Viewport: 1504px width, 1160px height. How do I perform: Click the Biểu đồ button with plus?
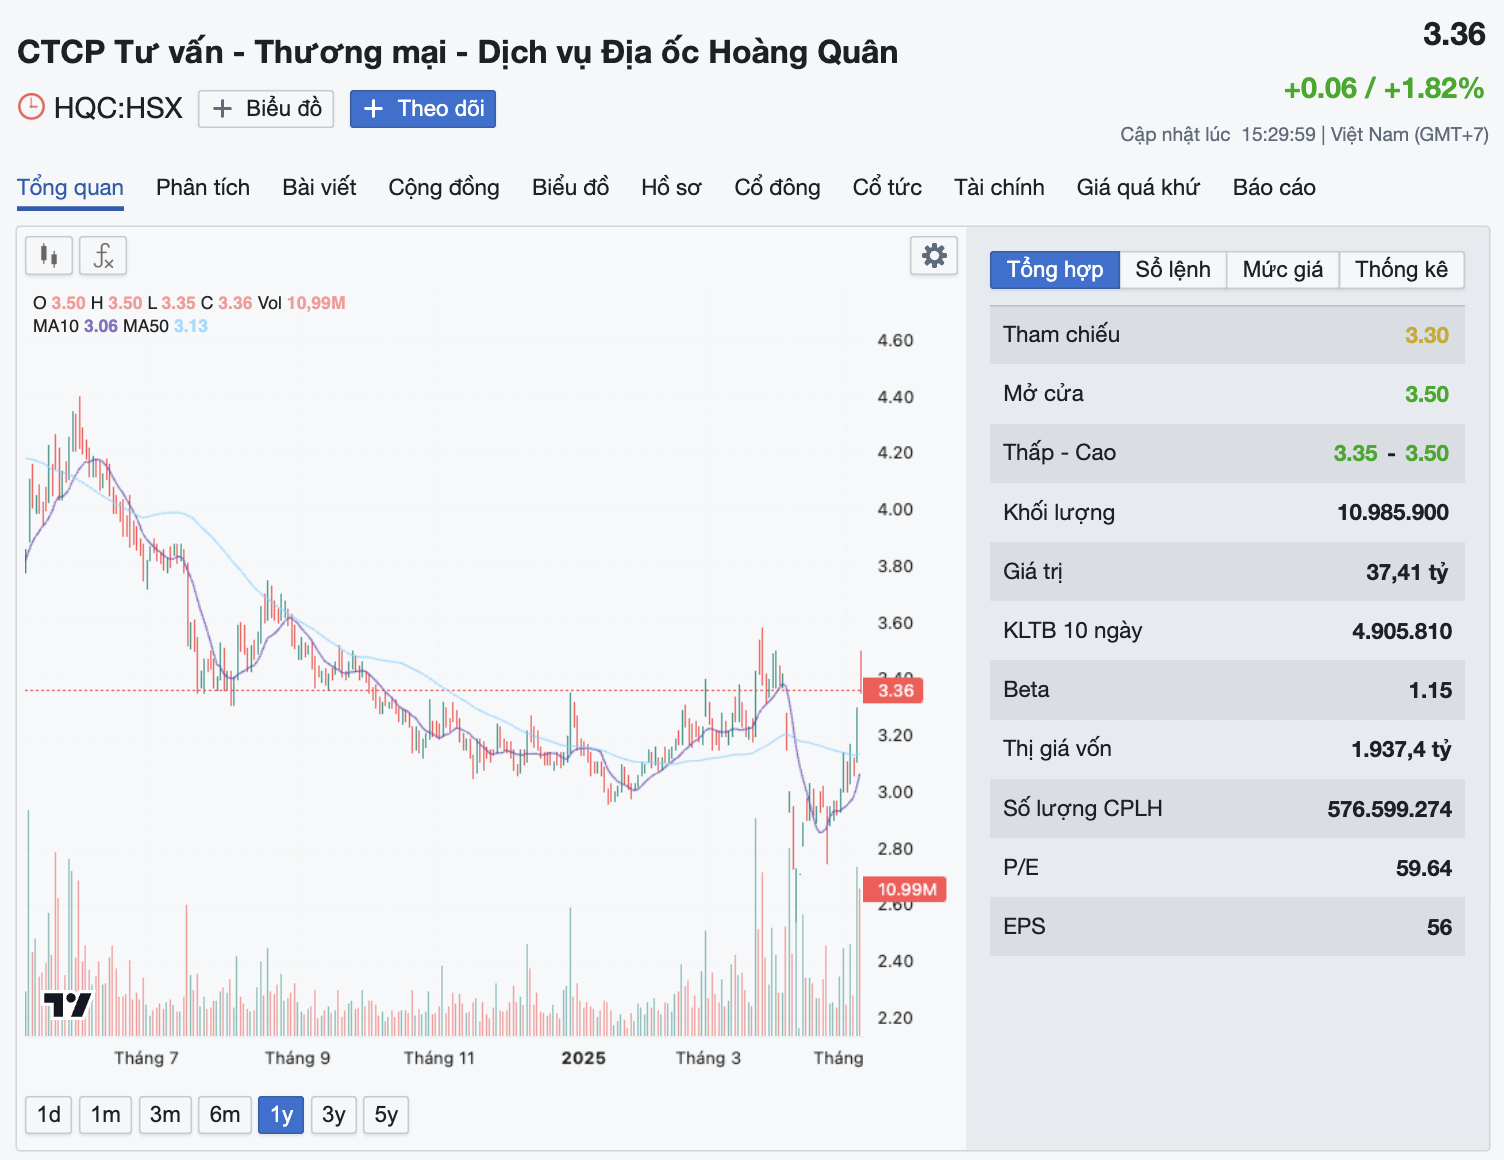(x=266, y=109)
